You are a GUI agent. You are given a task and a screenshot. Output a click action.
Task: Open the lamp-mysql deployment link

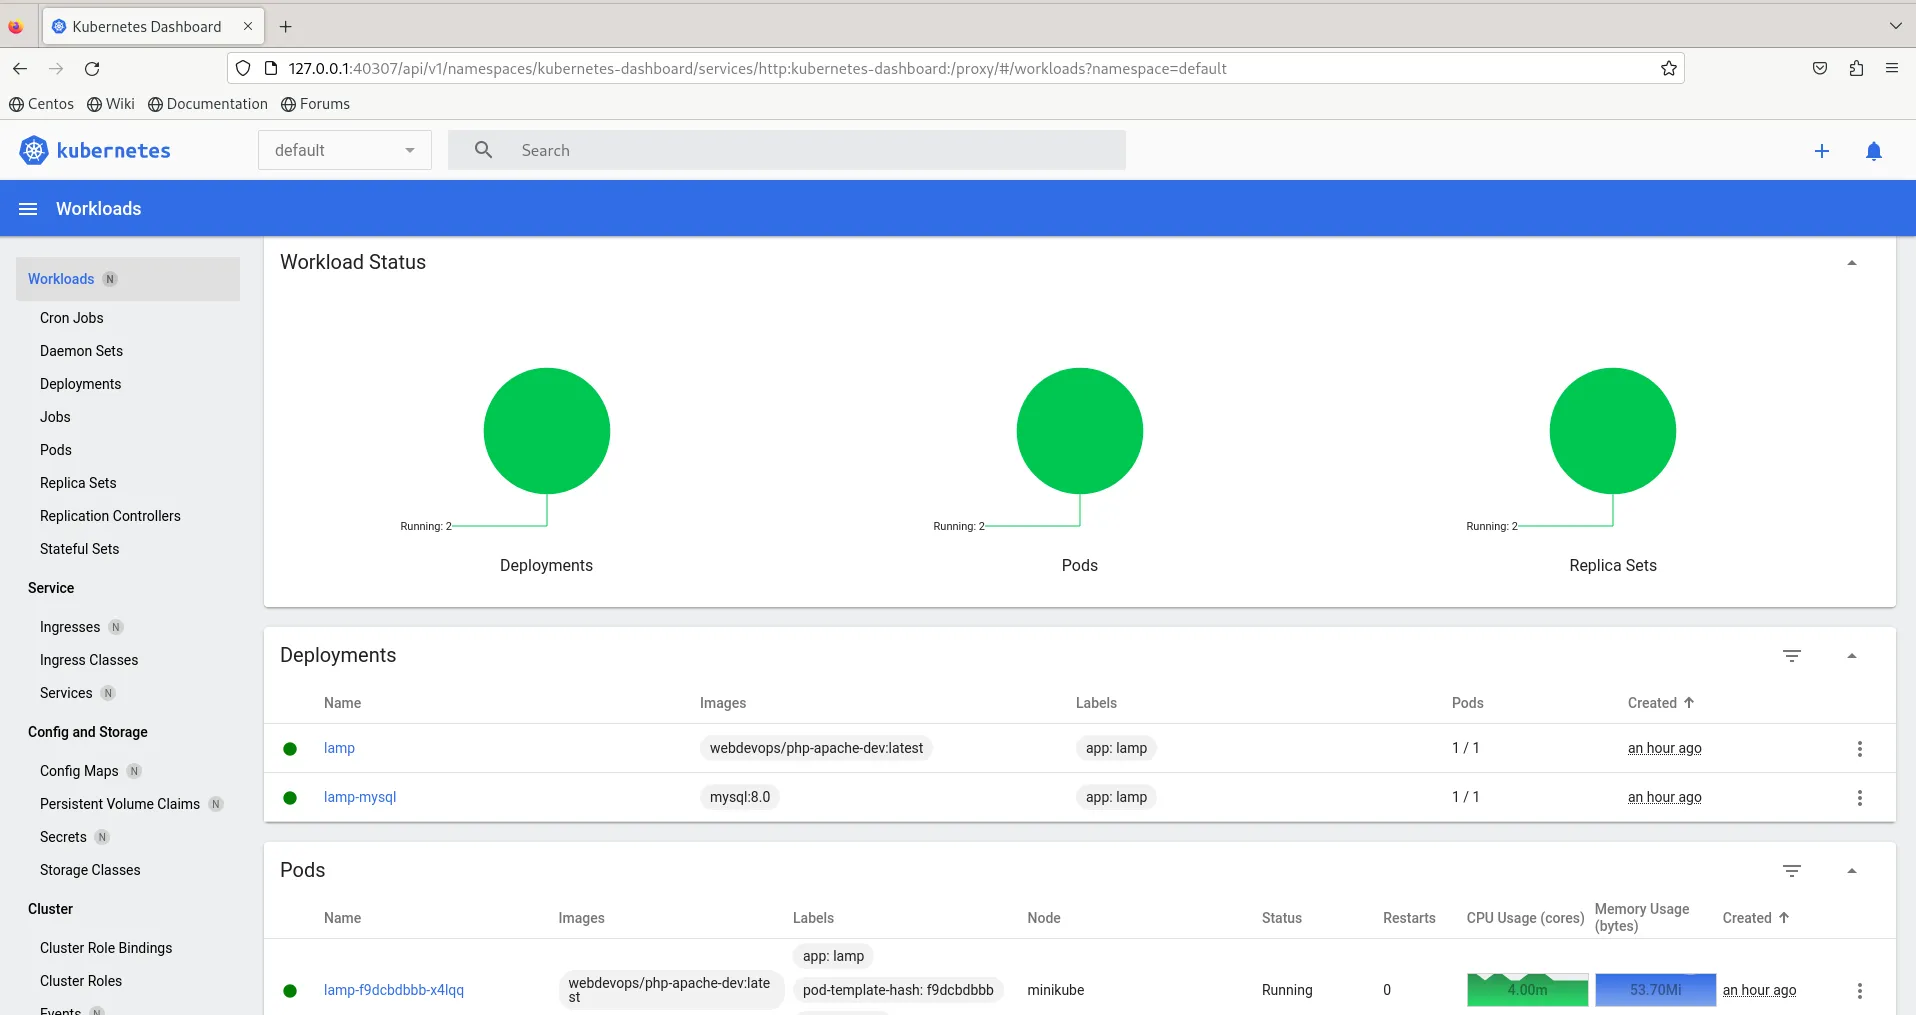click(x=360, y=797)
